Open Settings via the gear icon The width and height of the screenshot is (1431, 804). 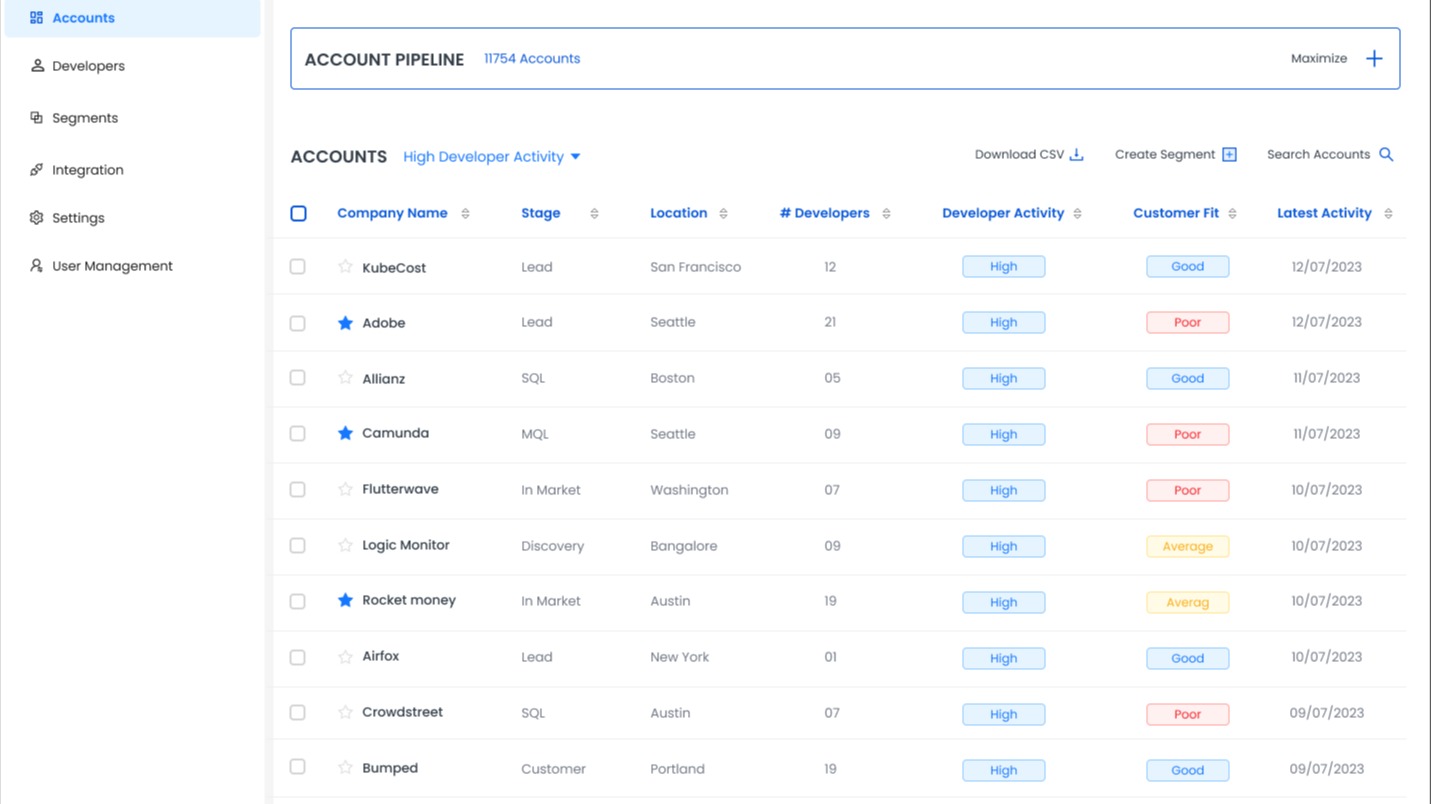(36, 217)
